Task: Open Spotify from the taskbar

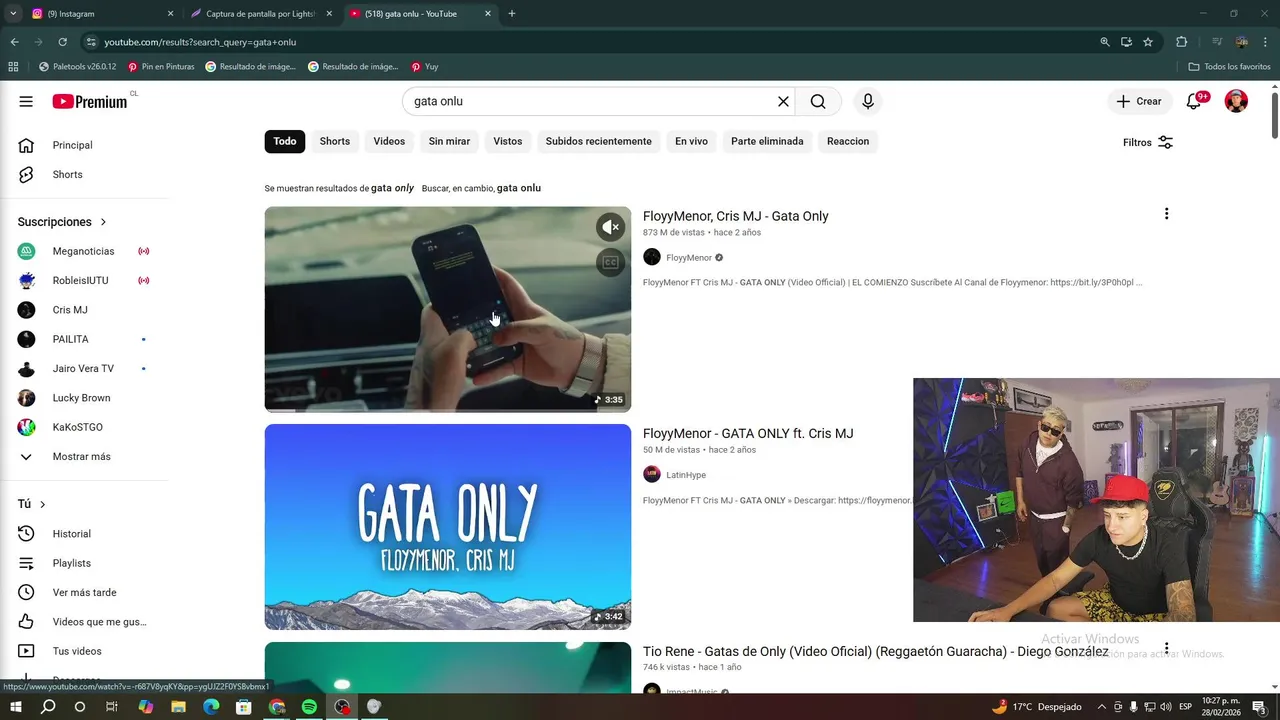Action: tap(309, 707)
